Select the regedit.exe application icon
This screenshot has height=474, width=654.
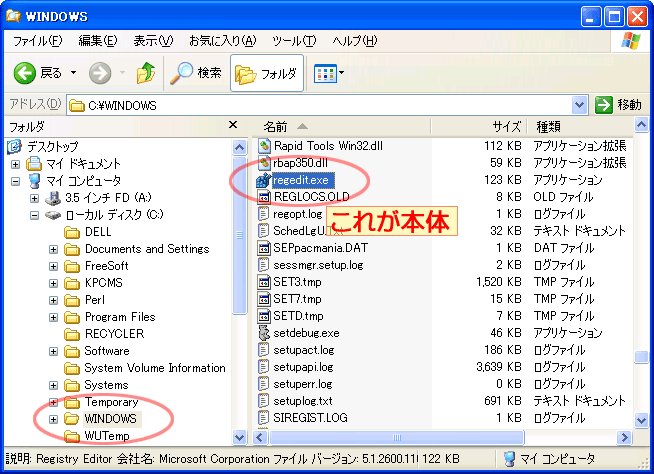click(x=263, y=180)
